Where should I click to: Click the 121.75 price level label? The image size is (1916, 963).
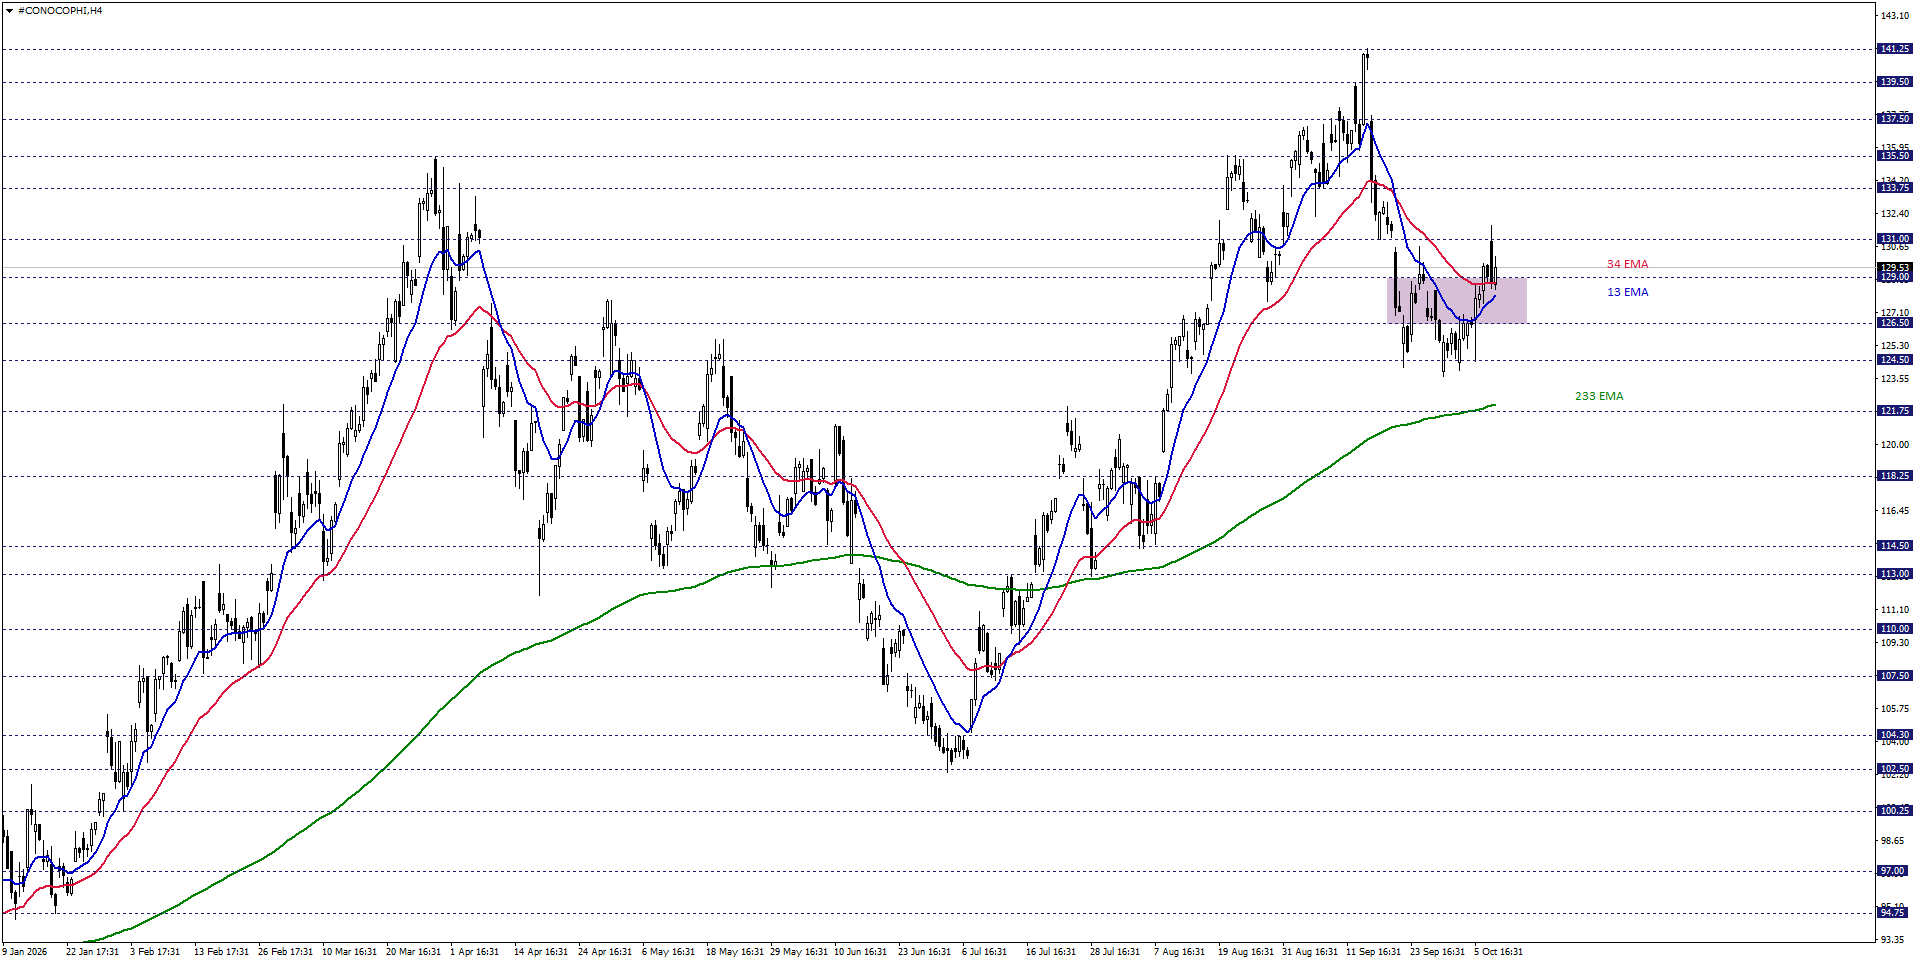[1895, 411]
